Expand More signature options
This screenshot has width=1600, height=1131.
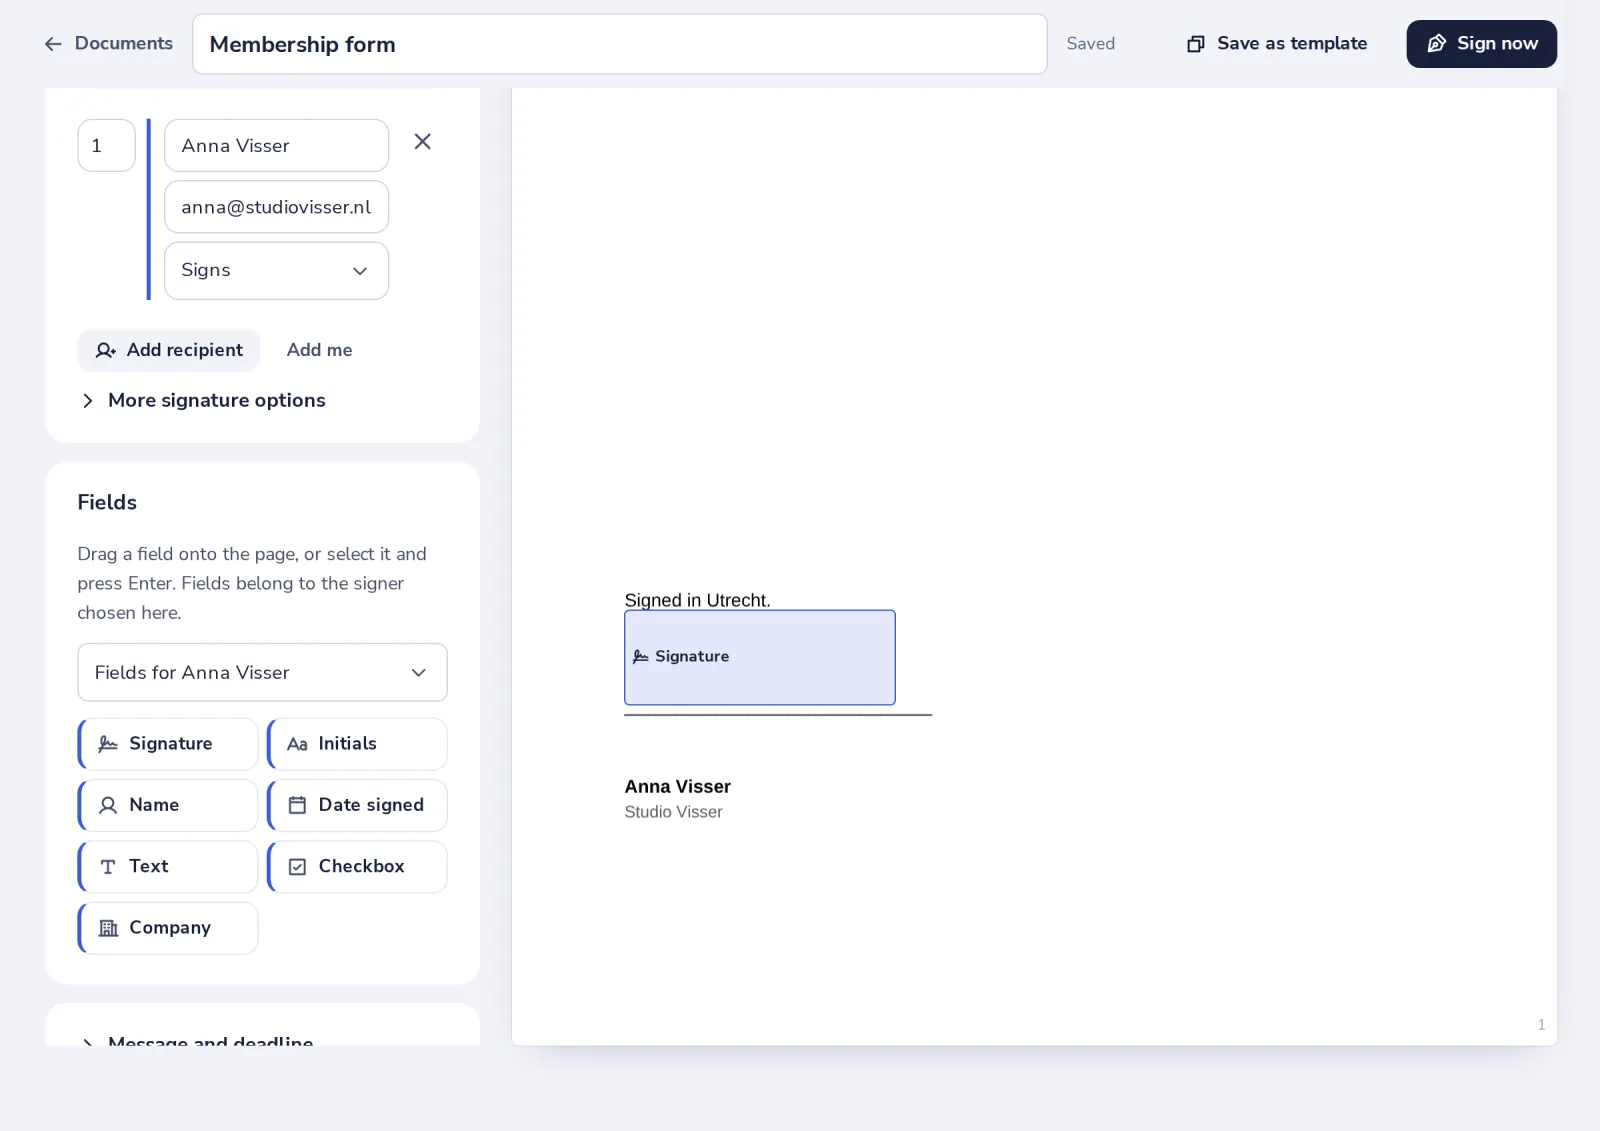202,400
